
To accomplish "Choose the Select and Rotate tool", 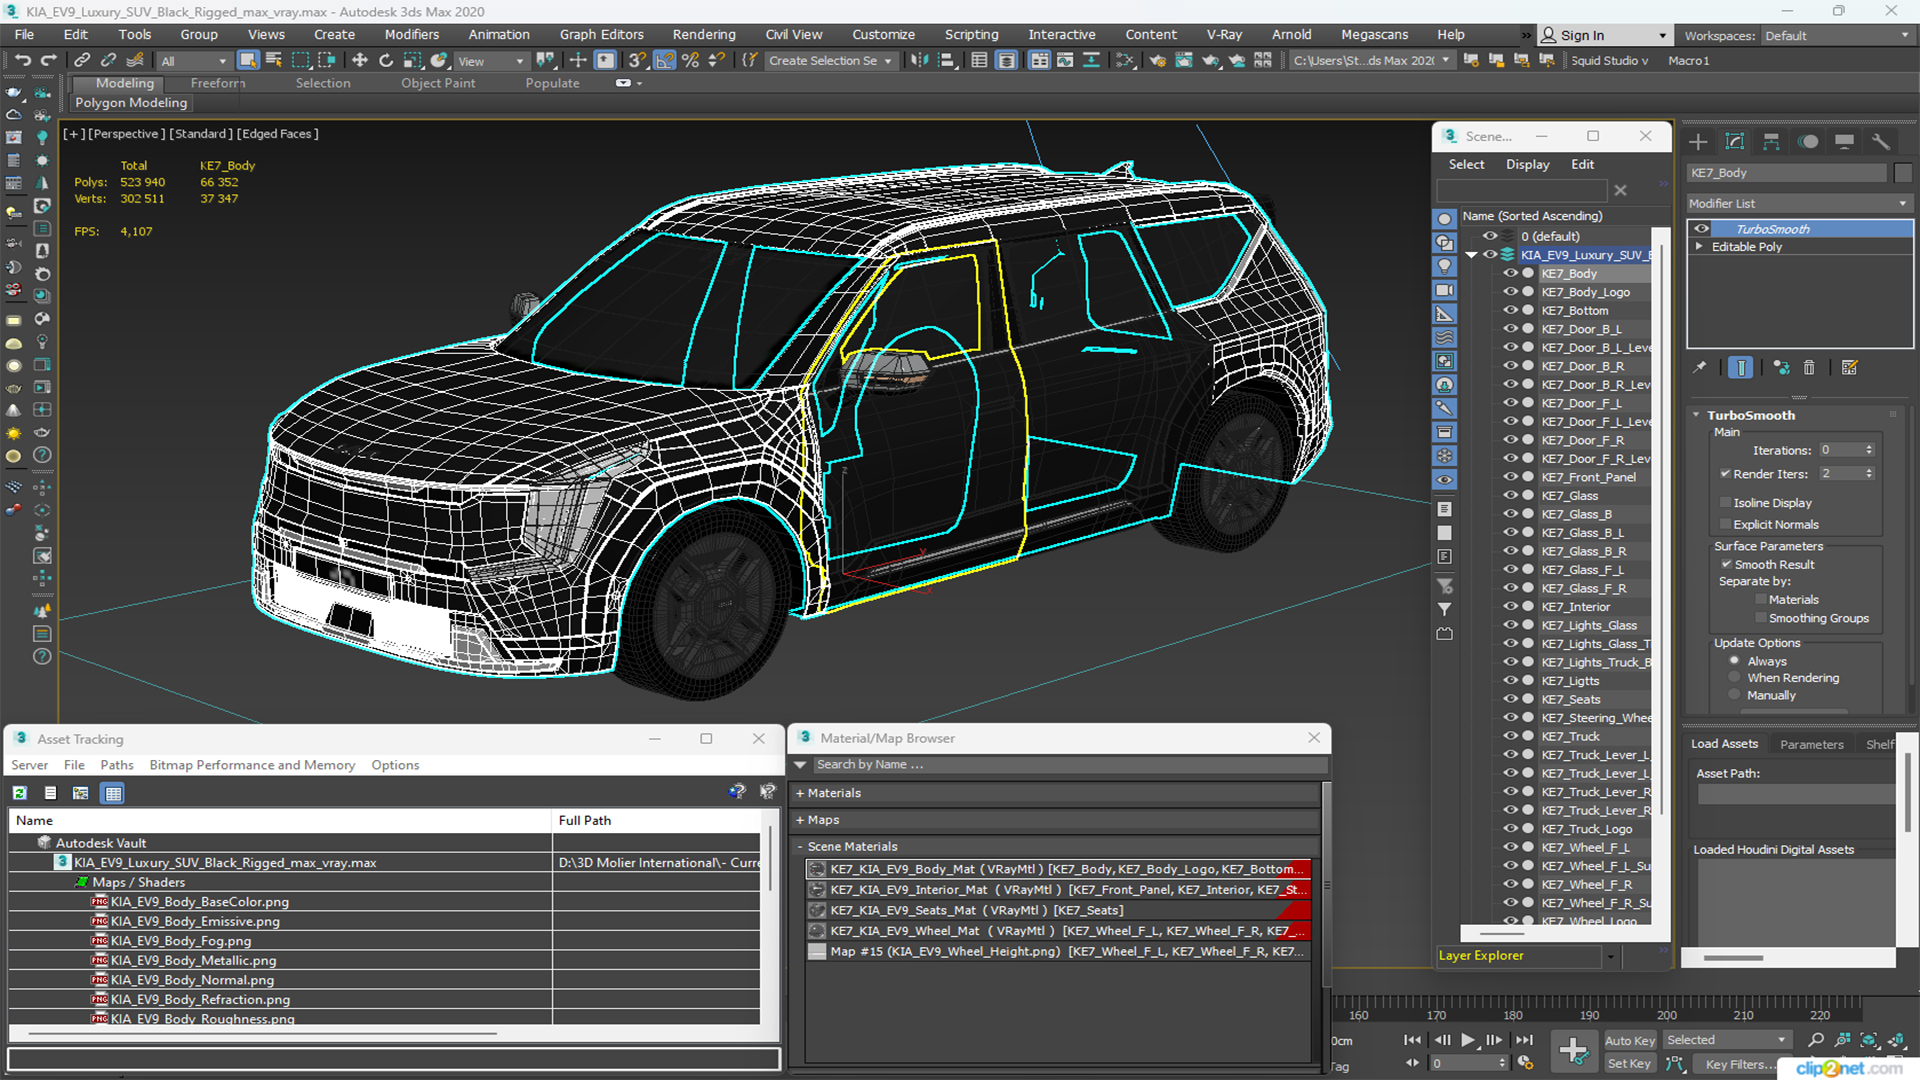I will coord(386,60).
